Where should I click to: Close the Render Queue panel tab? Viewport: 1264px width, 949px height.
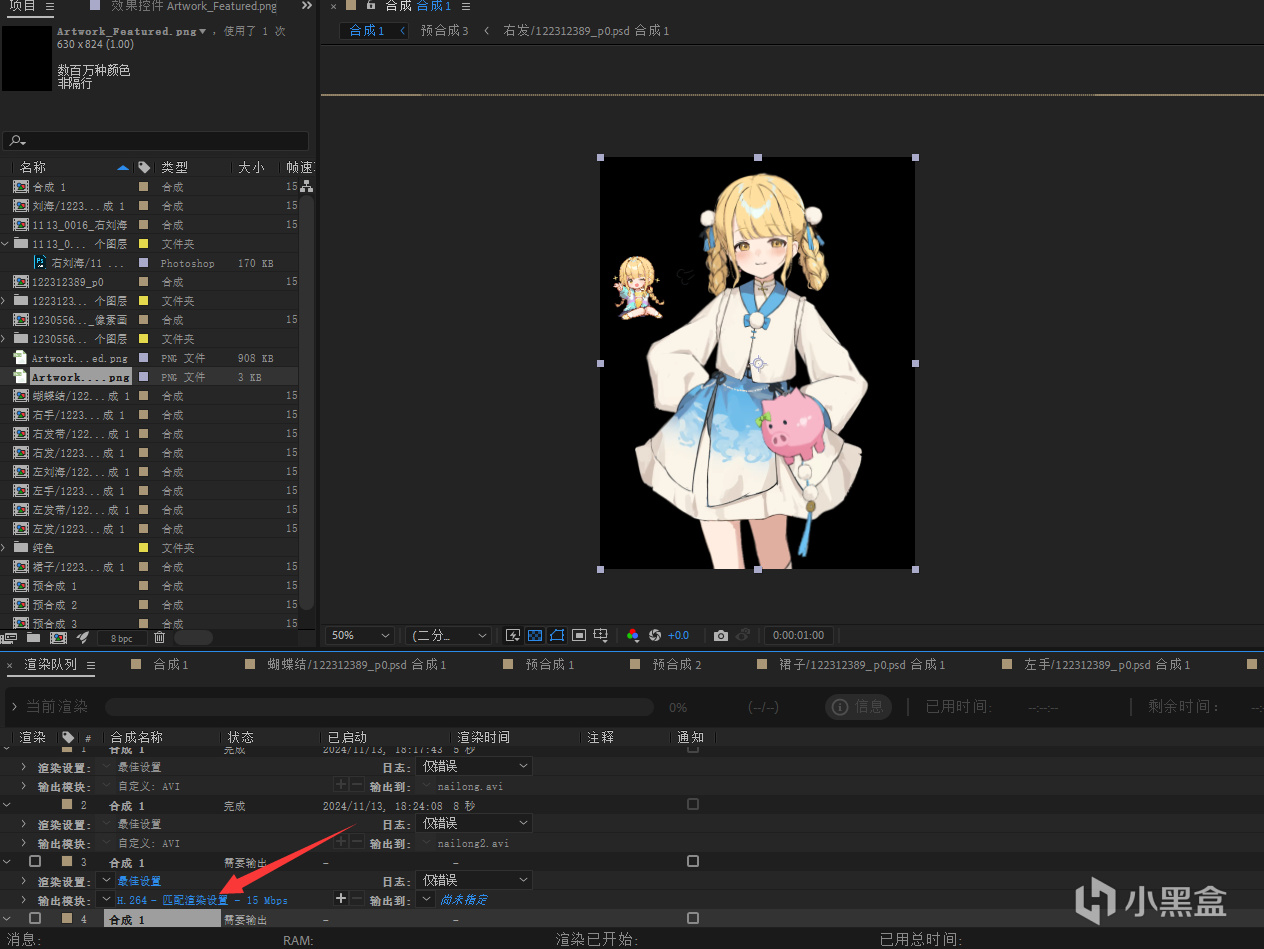(10, 665)
